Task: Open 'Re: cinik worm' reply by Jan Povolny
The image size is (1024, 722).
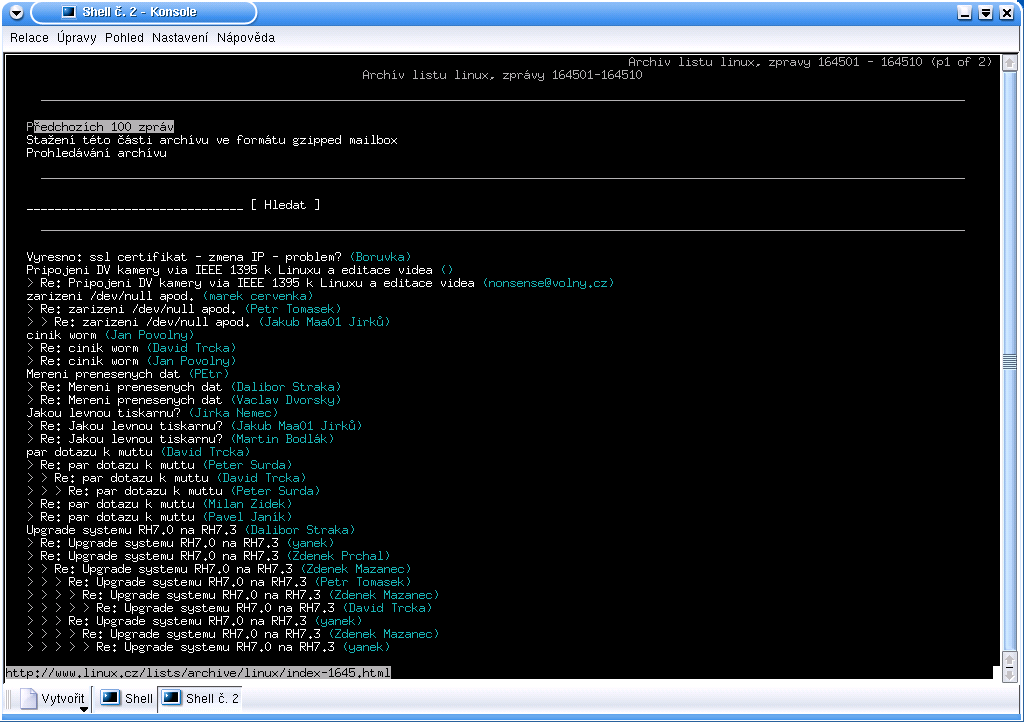Action: [x=89, y=362]
